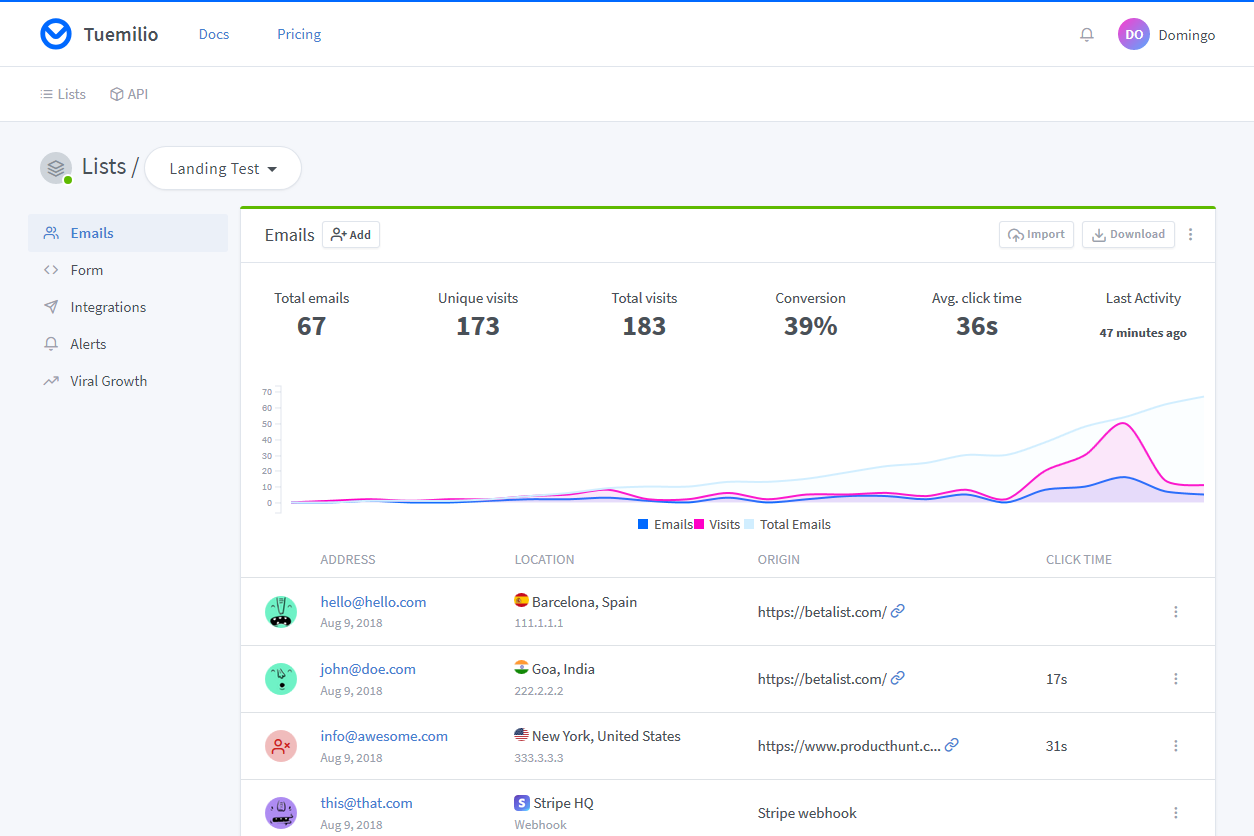Open the hello@hello.com email link
The image size is (1254, 836).
pyautogui.click(x=373, y=601)
